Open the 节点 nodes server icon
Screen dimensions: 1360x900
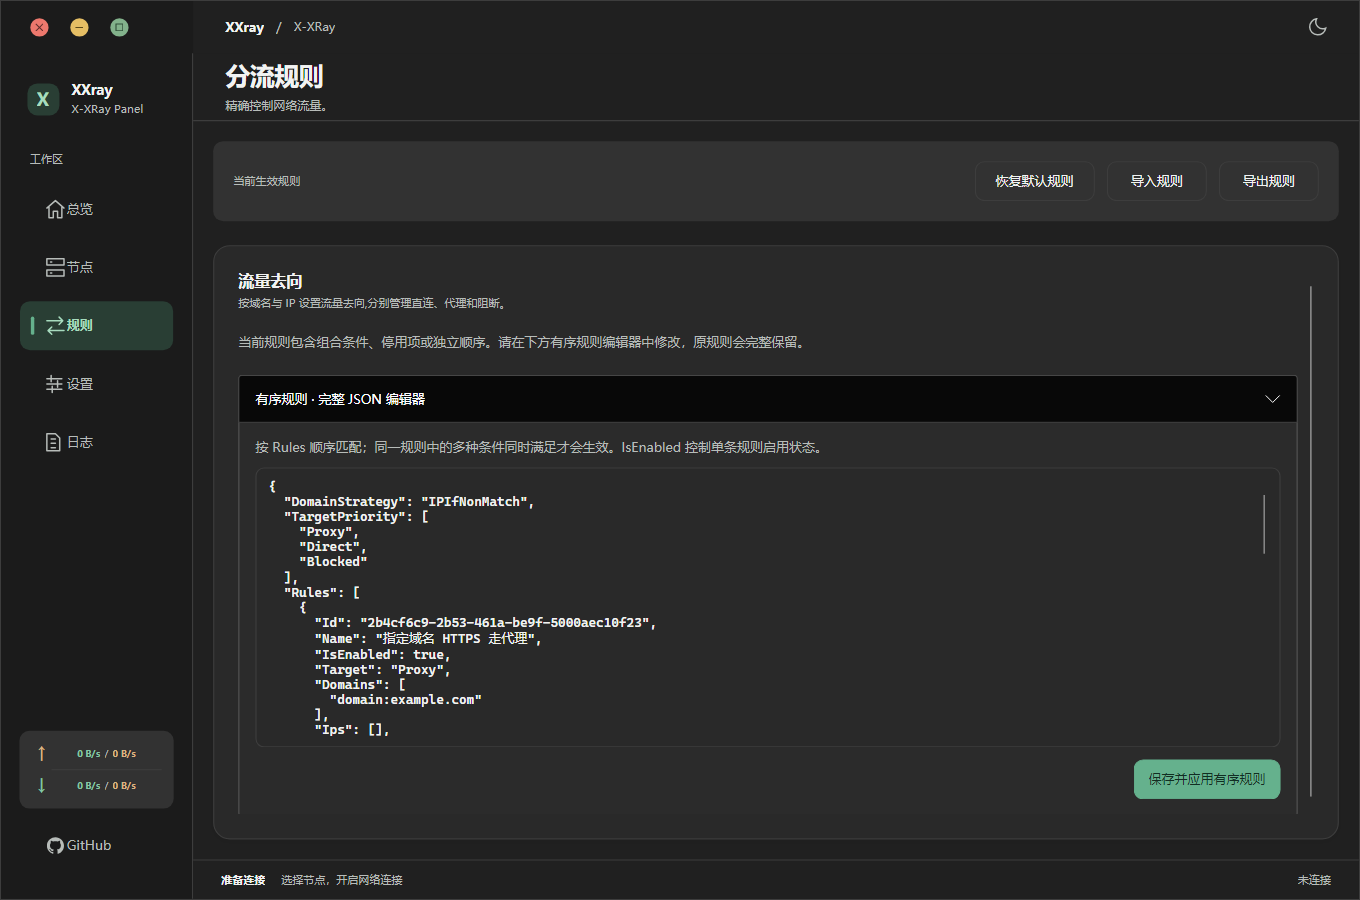click(55, 267)
